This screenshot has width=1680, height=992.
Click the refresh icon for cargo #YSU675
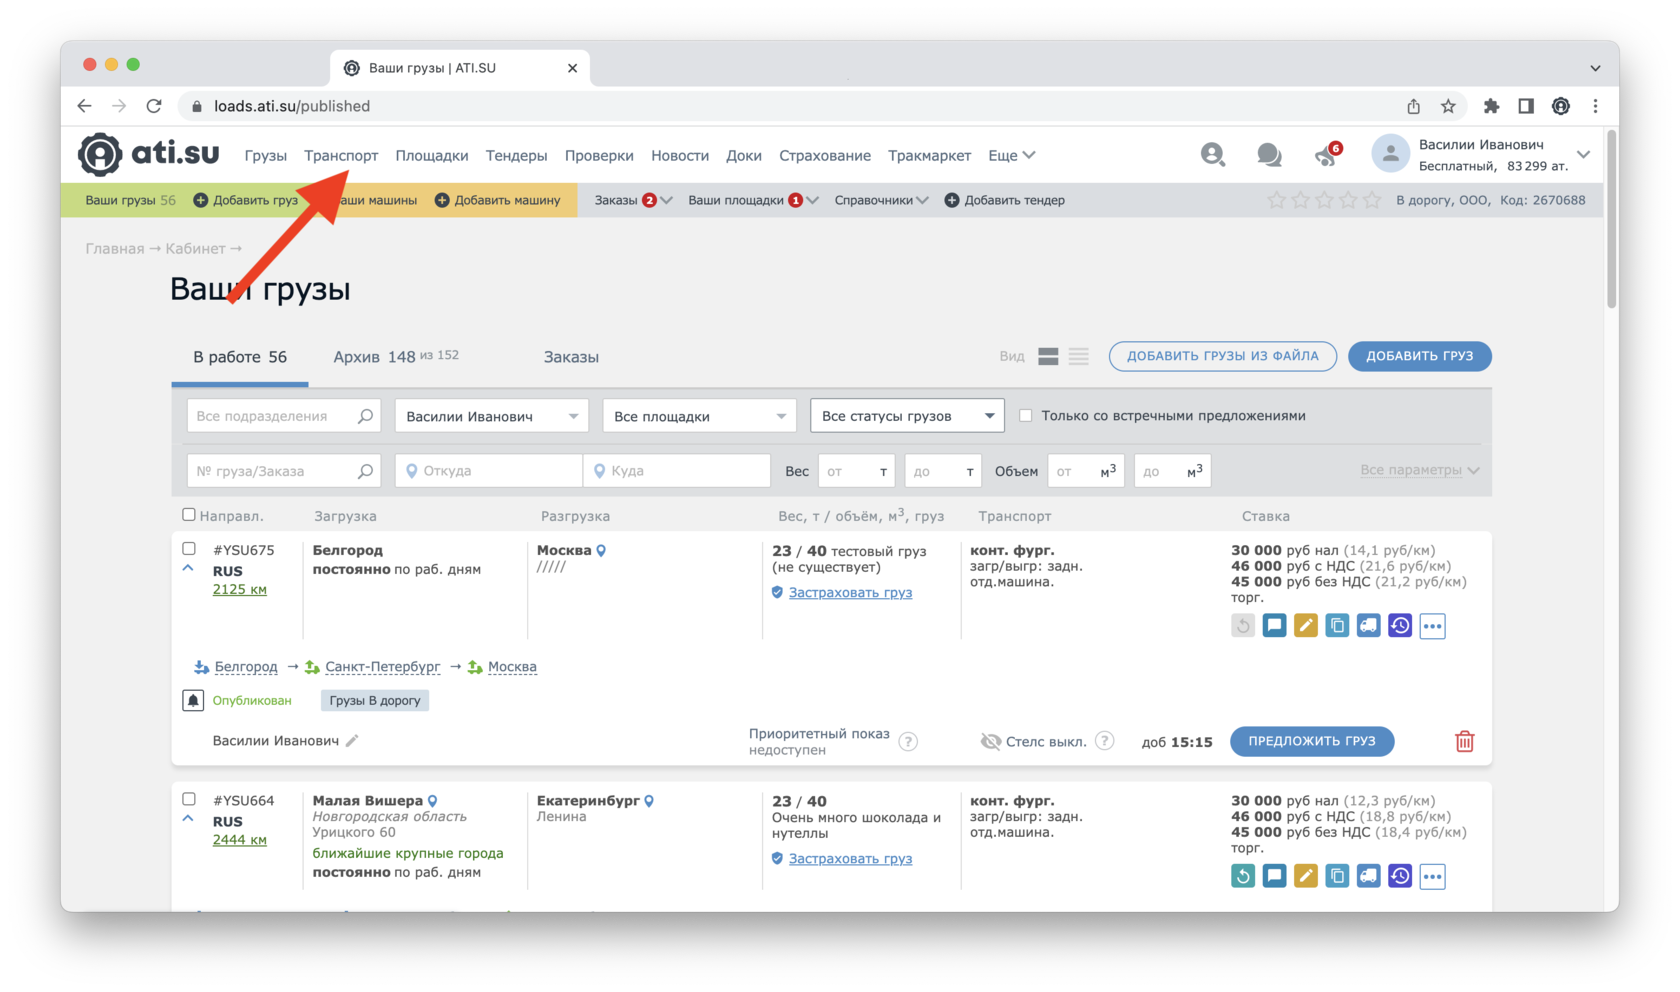coord(1243,626)
